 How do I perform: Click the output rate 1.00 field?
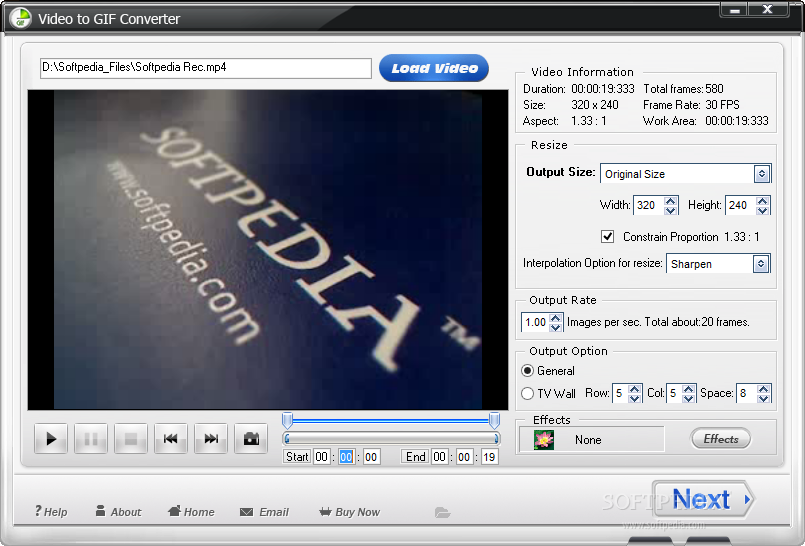(x=535, y=322)
